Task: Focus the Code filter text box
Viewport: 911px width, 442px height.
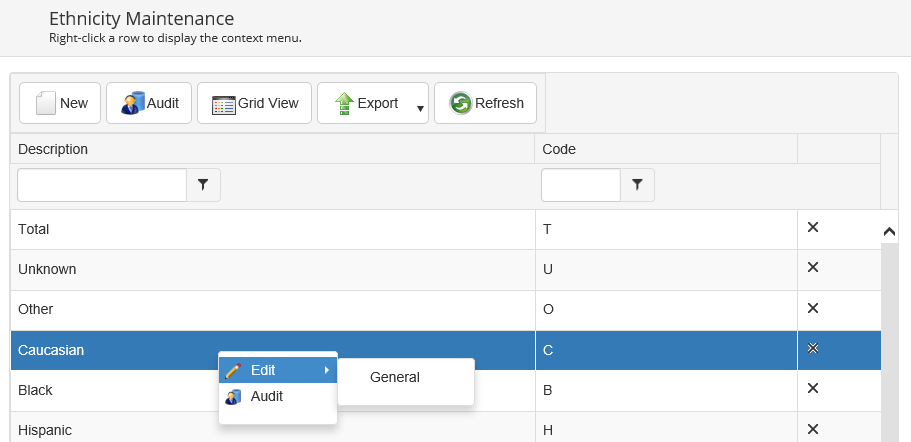Action: coord(580,185)
